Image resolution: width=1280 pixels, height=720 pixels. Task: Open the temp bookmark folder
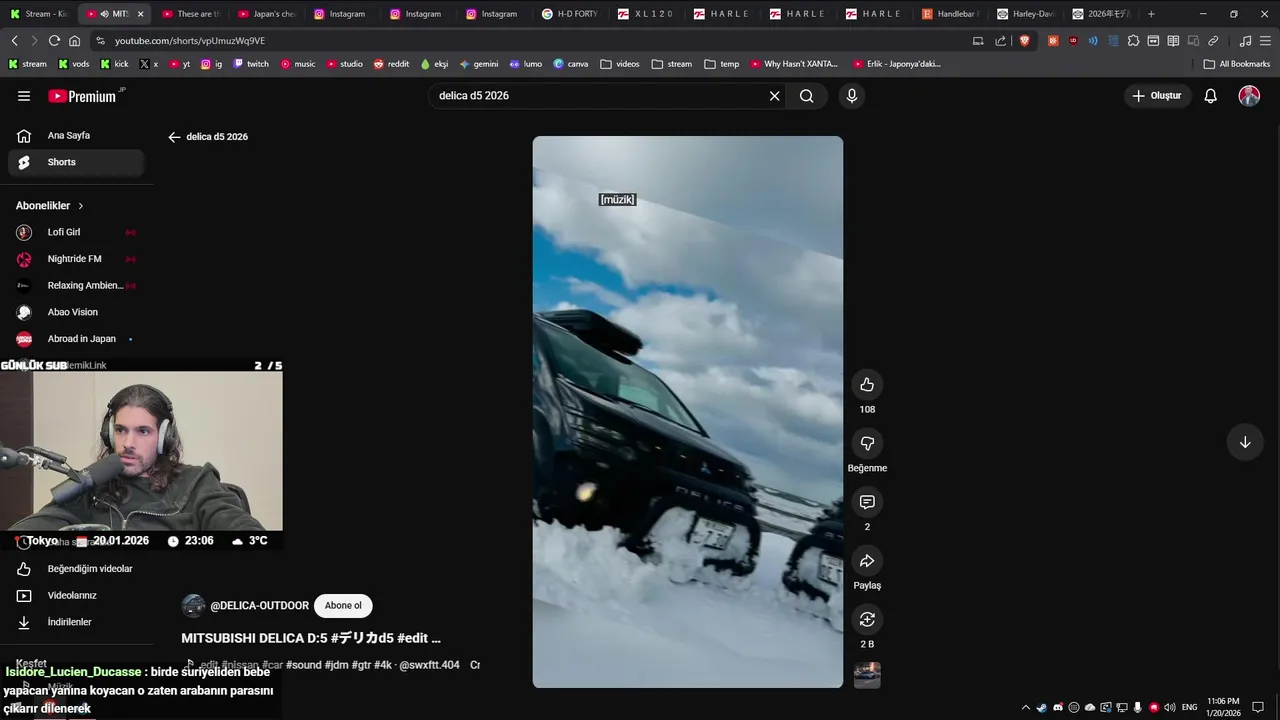(722, 64)
